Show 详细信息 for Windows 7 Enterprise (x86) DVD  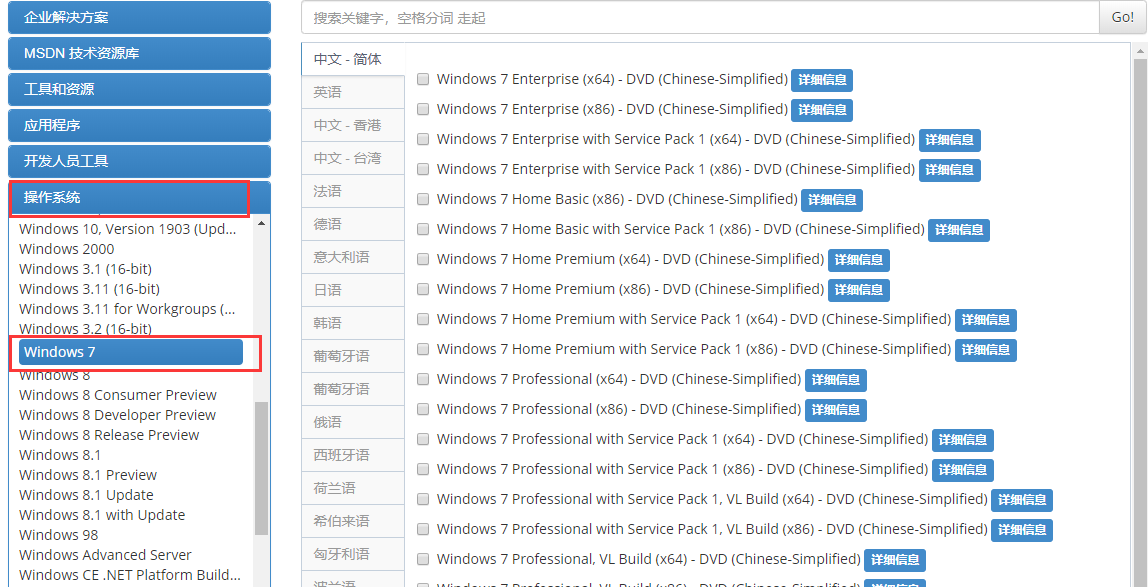click(822, 110)
